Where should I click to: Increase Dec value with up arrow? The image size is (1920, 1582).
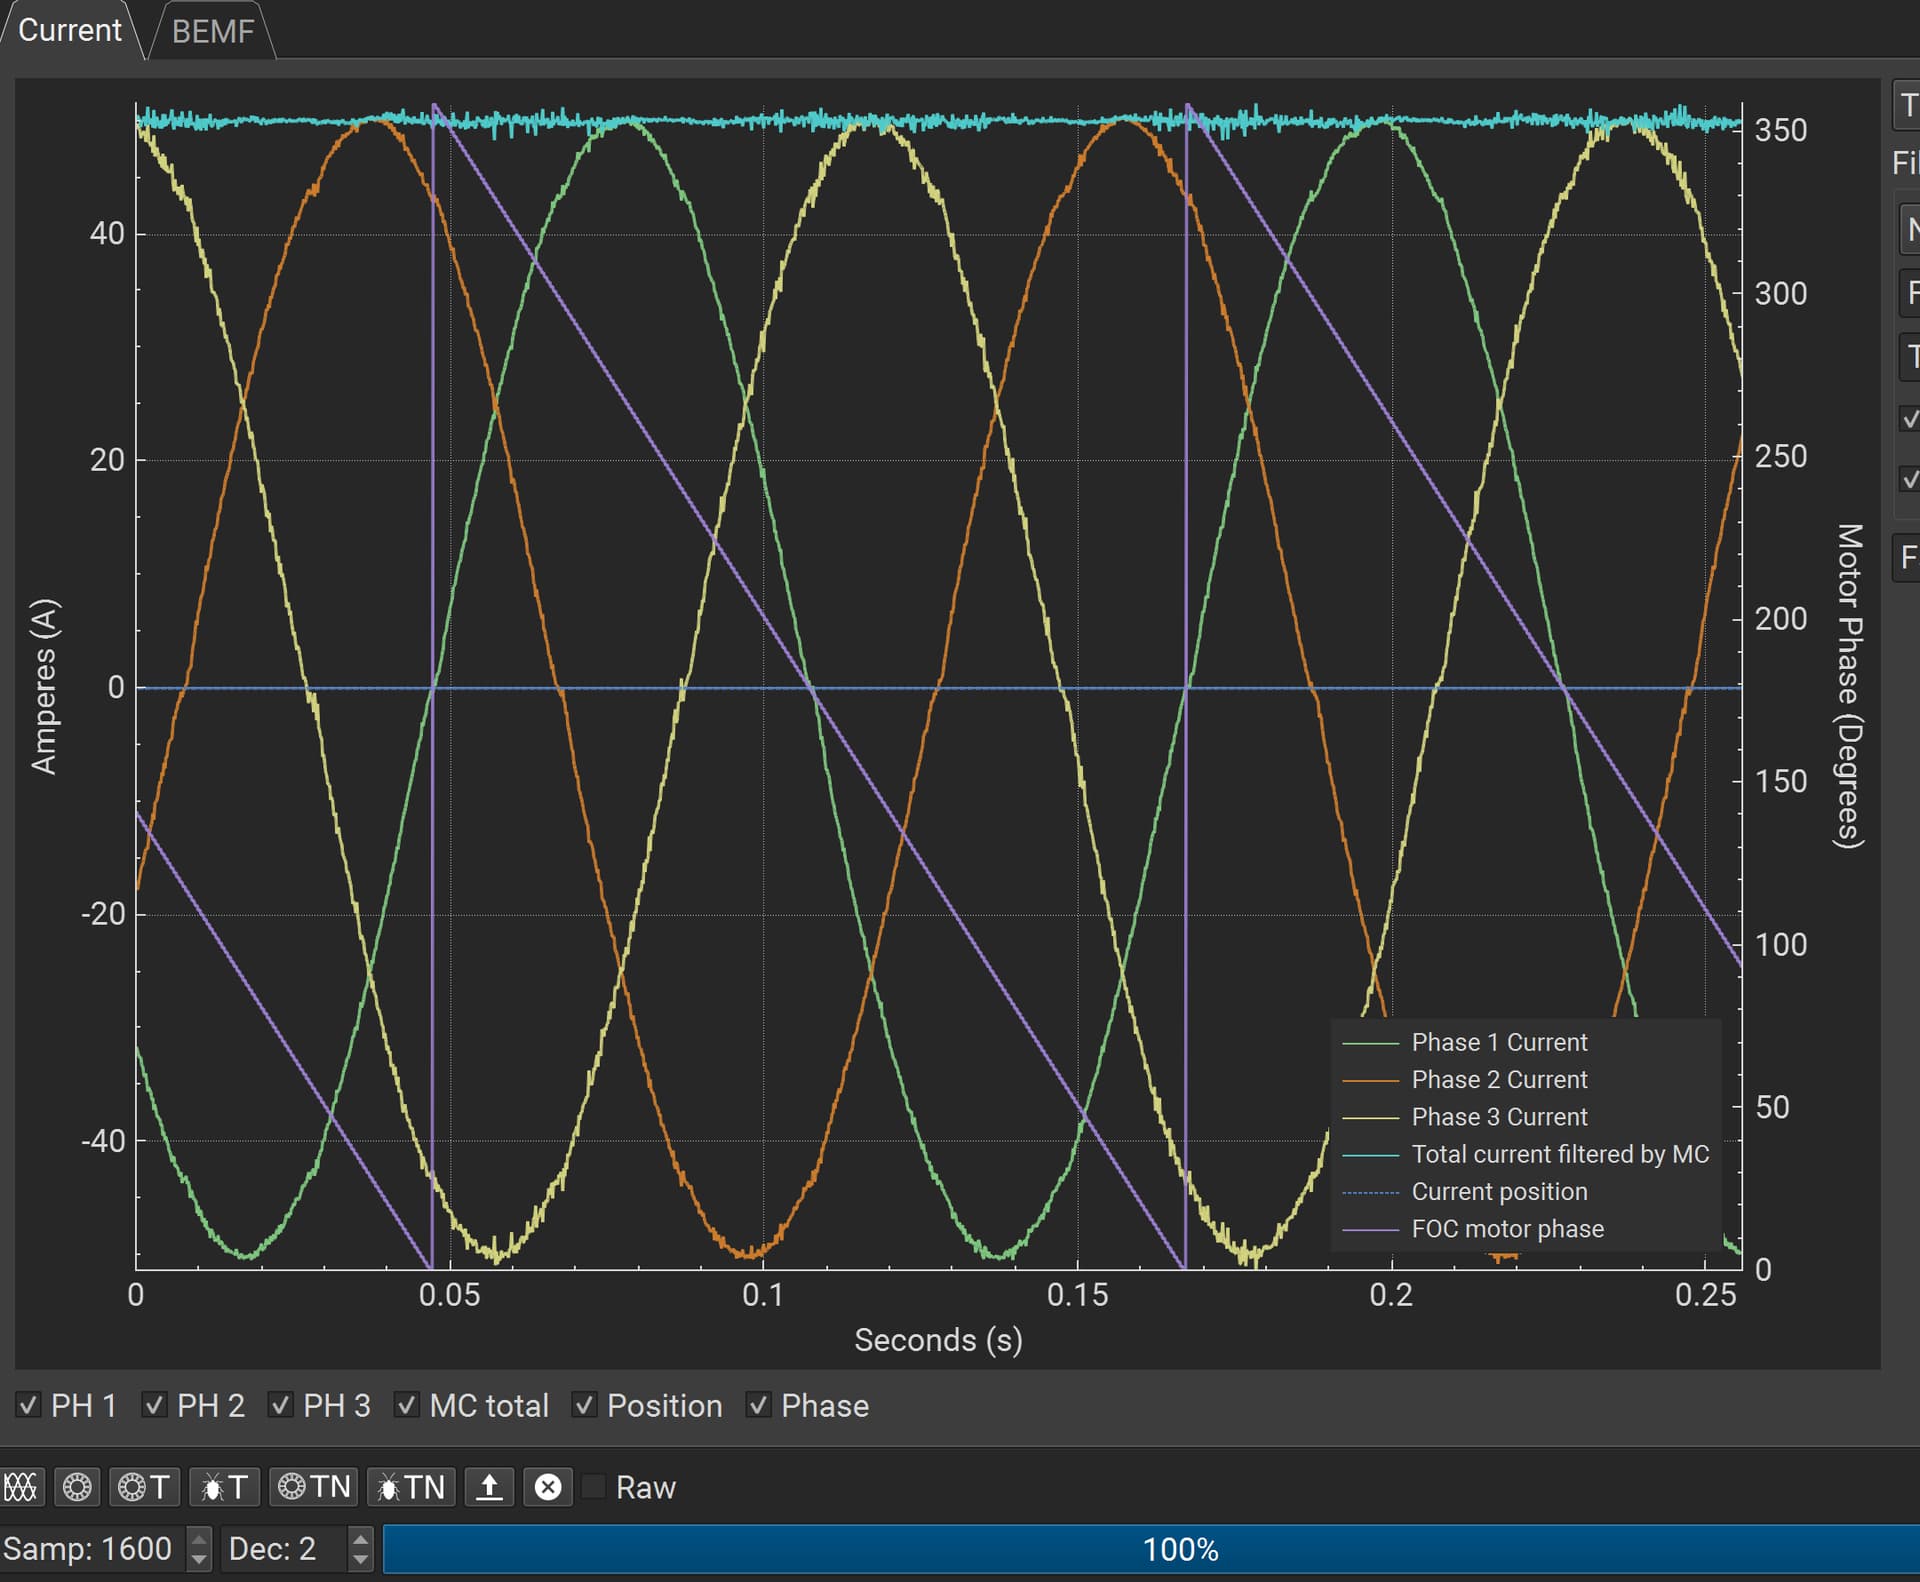tap(360, 1539)
